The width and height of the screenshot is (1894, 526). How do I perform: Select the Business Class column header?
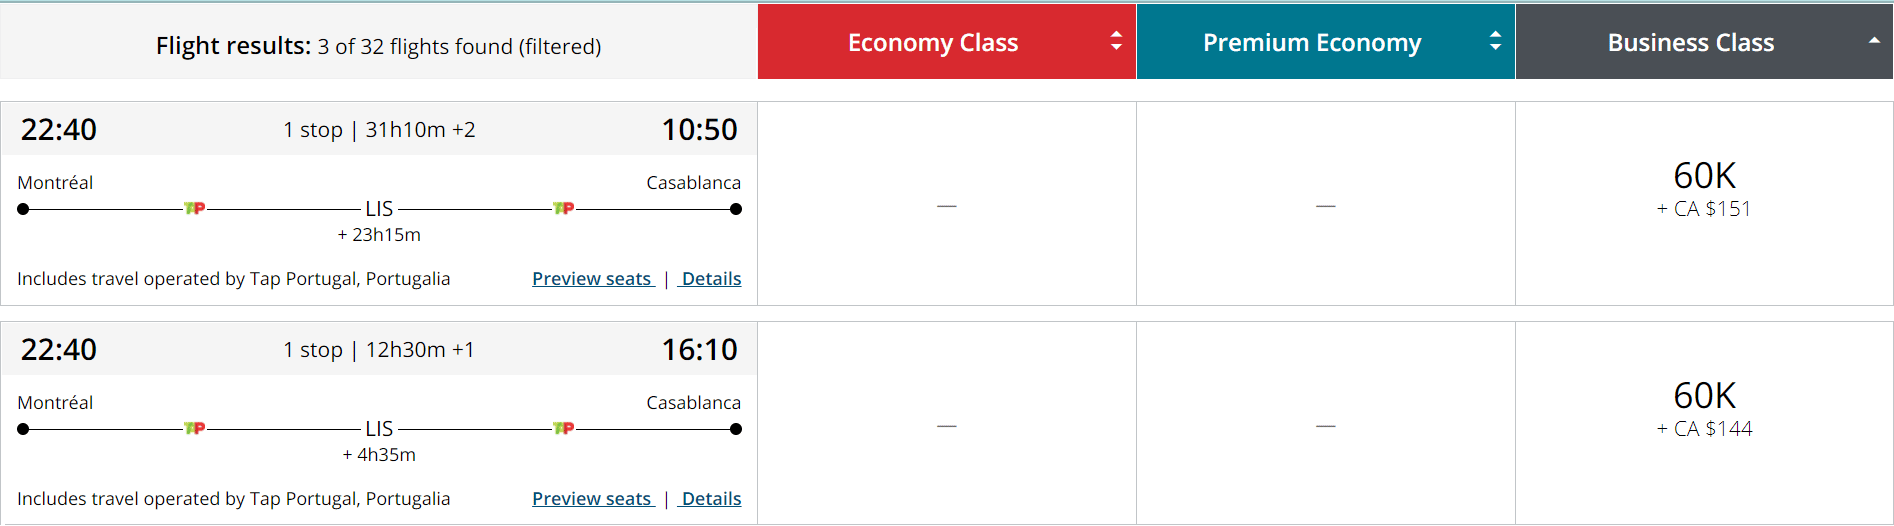(x=1690, y=42)
